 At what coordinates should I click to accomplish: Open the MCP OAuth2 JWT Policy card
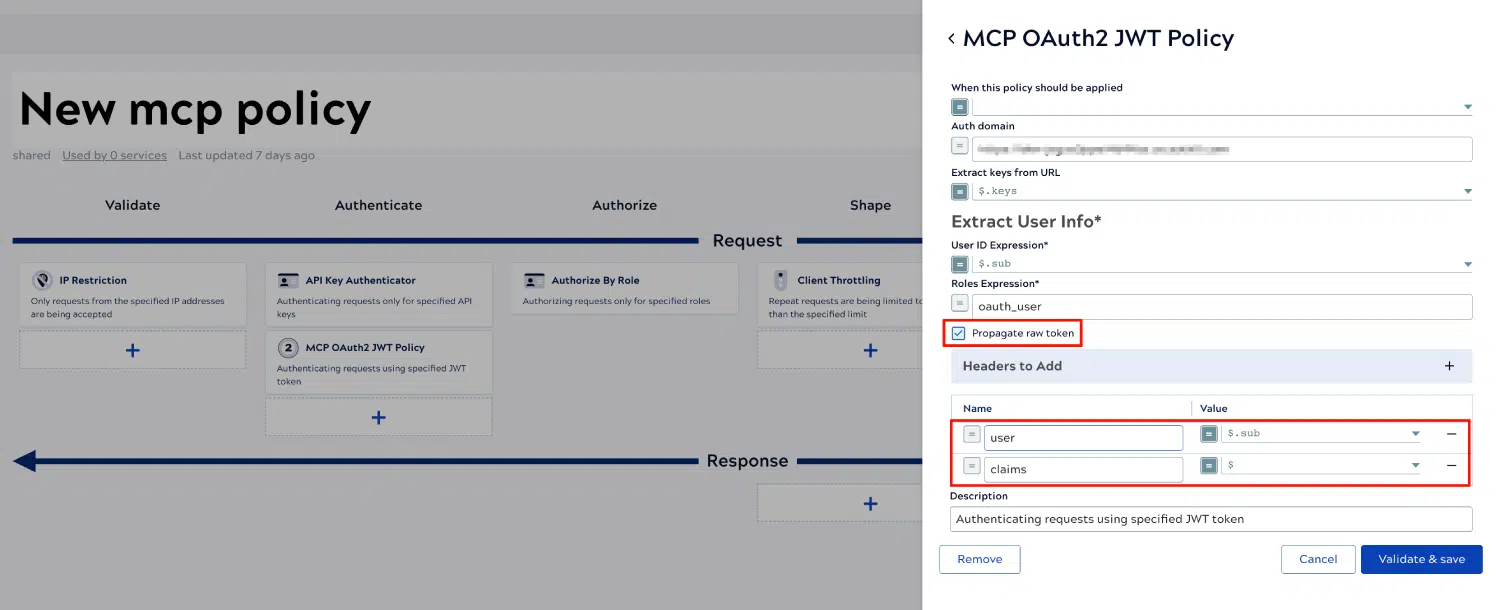pos(379,362)
